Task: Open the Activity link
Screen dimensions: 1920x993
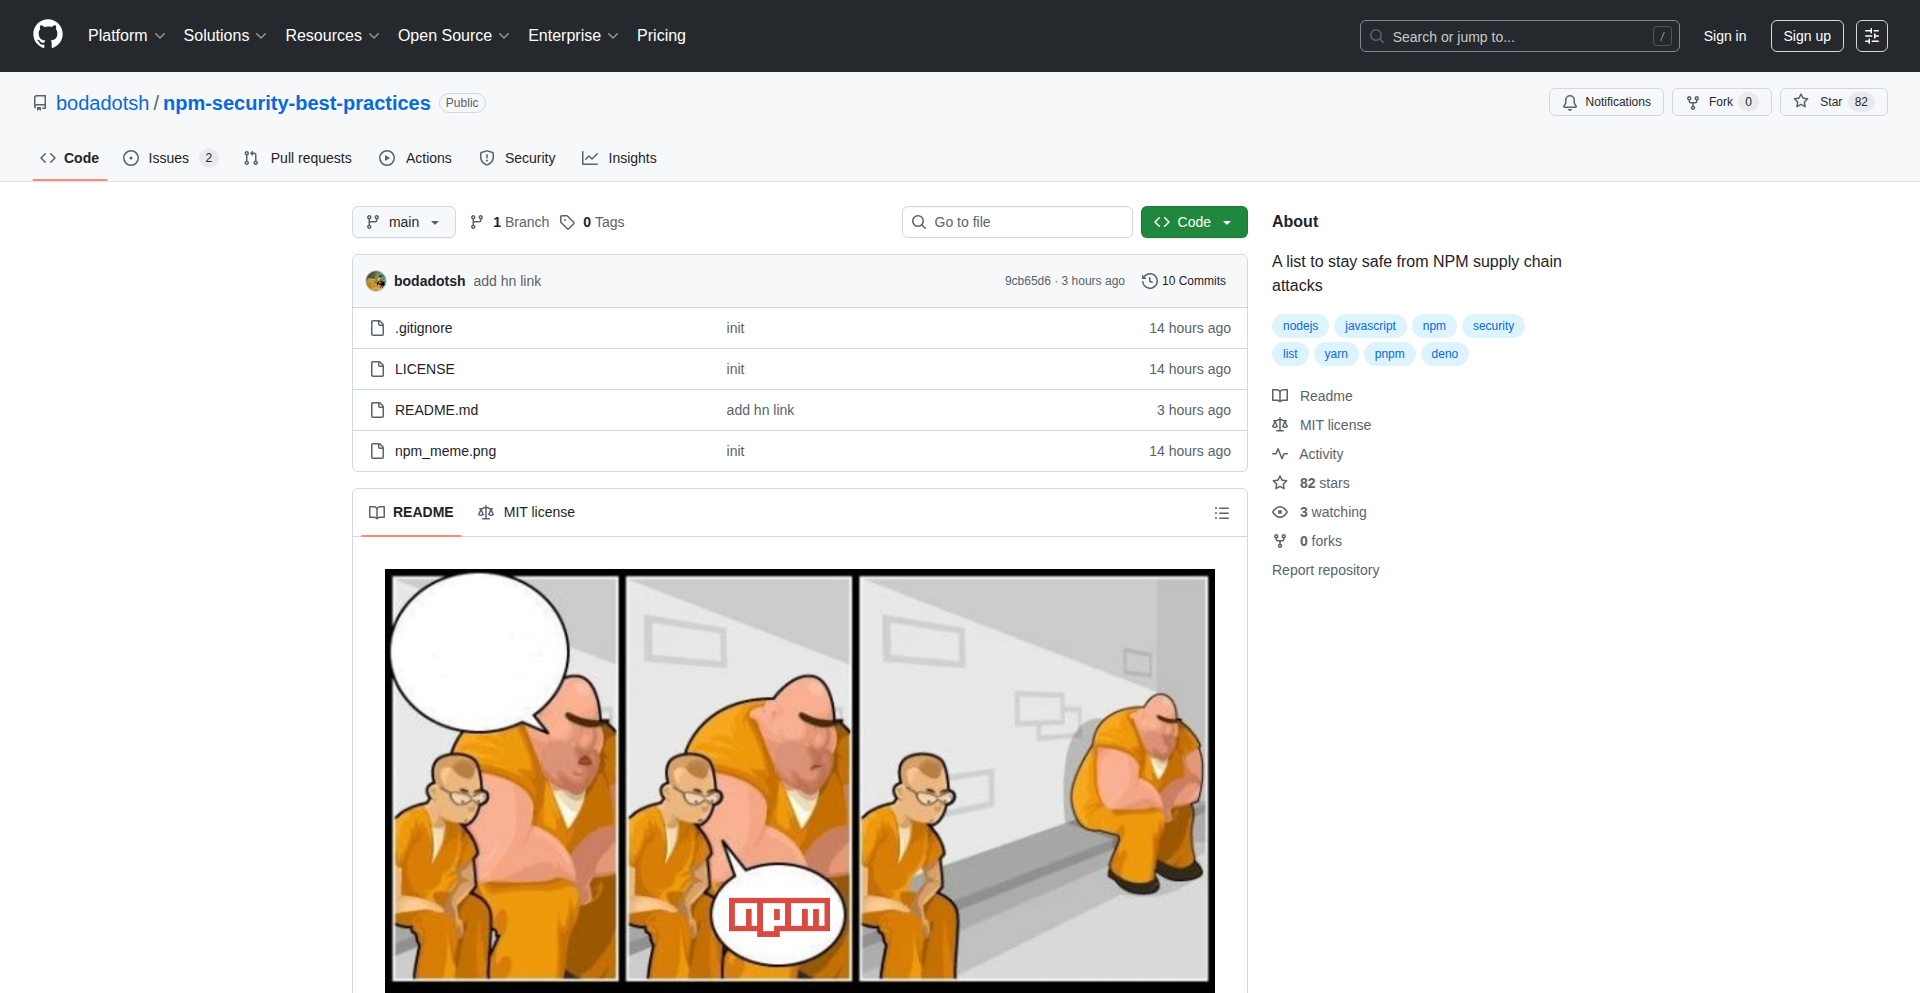Action: click(x=1307, y=454)
